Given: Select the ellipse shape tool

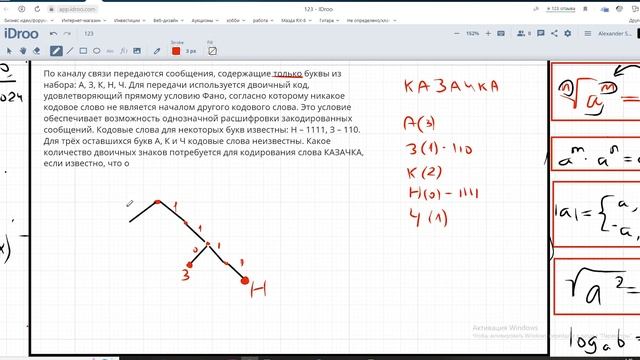Looking at the screenshot, I should point(97,51).
